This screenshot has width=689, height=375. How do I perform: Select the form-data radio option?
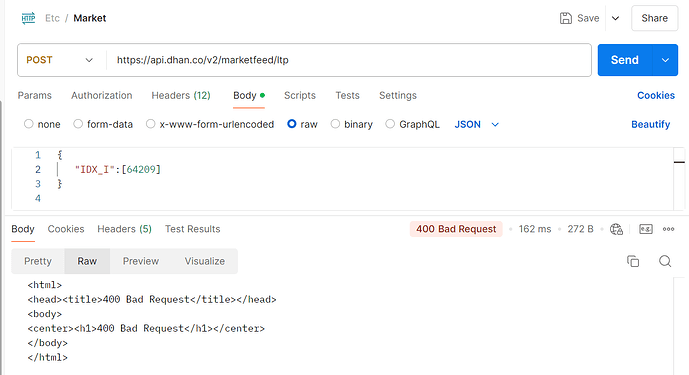(x=78, y=124)
